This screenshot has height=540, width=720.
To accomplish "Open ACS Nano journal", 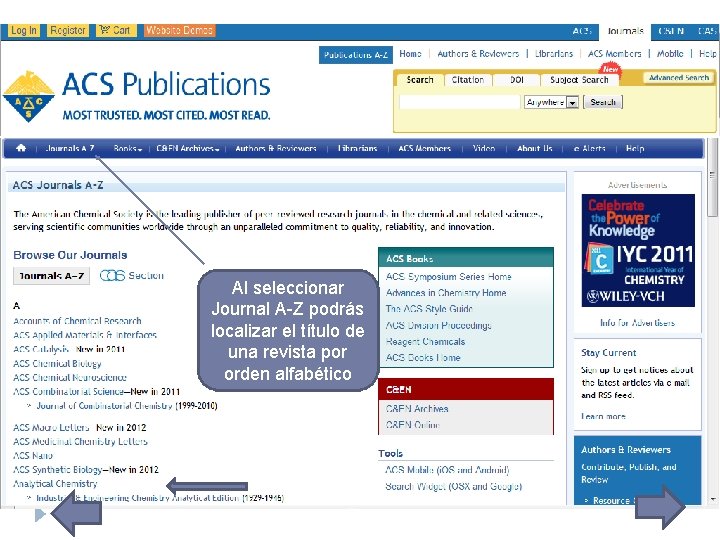I will (x=33, y=456).
